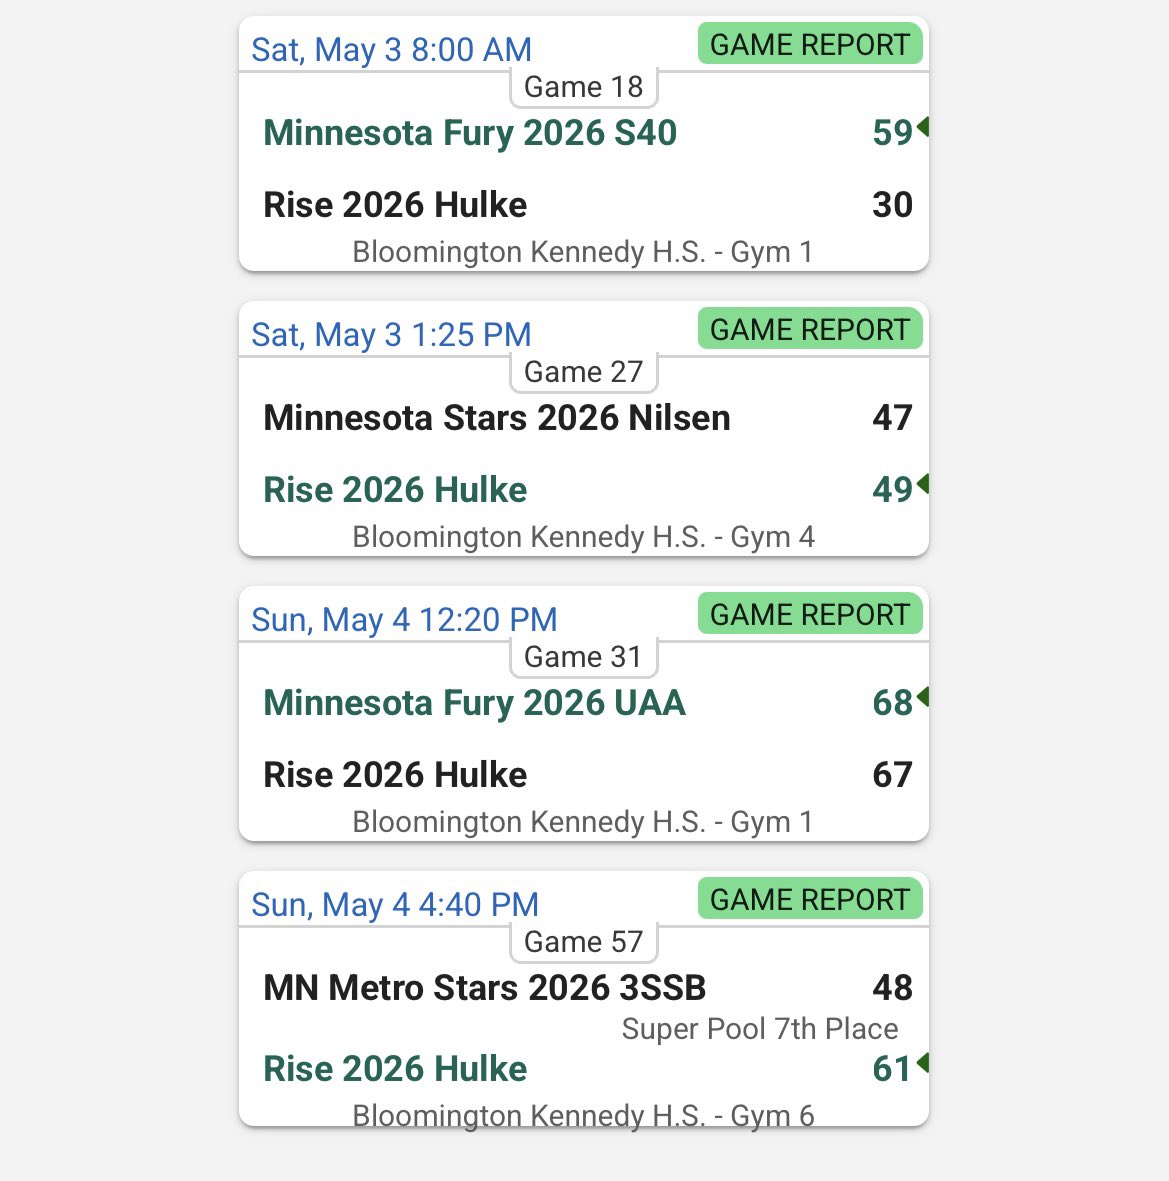Click Bloomington Kennedy H.S. - Gym 4 location

pyautogui.click(x=584, y=537)
